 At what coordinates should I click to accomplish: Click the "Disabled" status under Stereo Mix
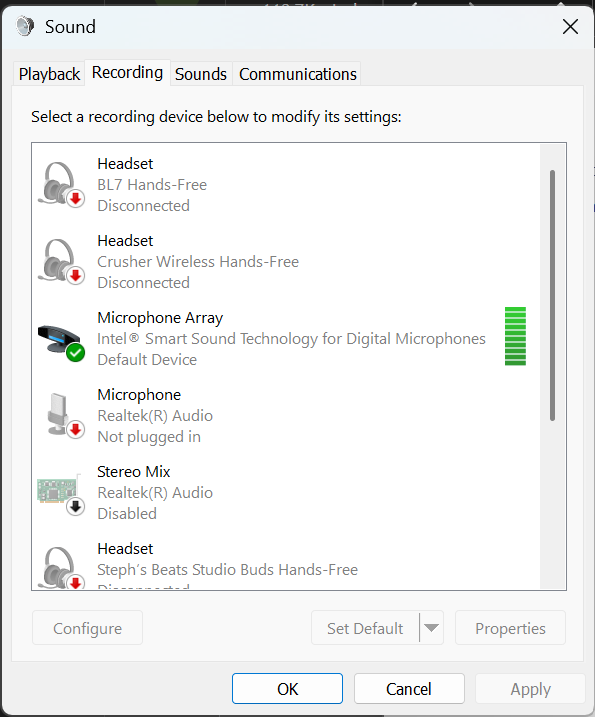click(x=127, y=514)
